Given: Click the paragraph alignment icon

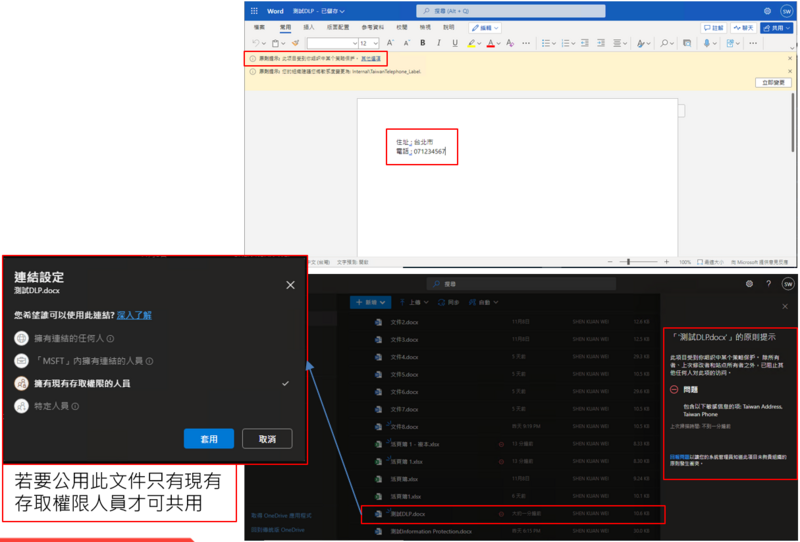Looking at the screenshot, I should point(617,43).
